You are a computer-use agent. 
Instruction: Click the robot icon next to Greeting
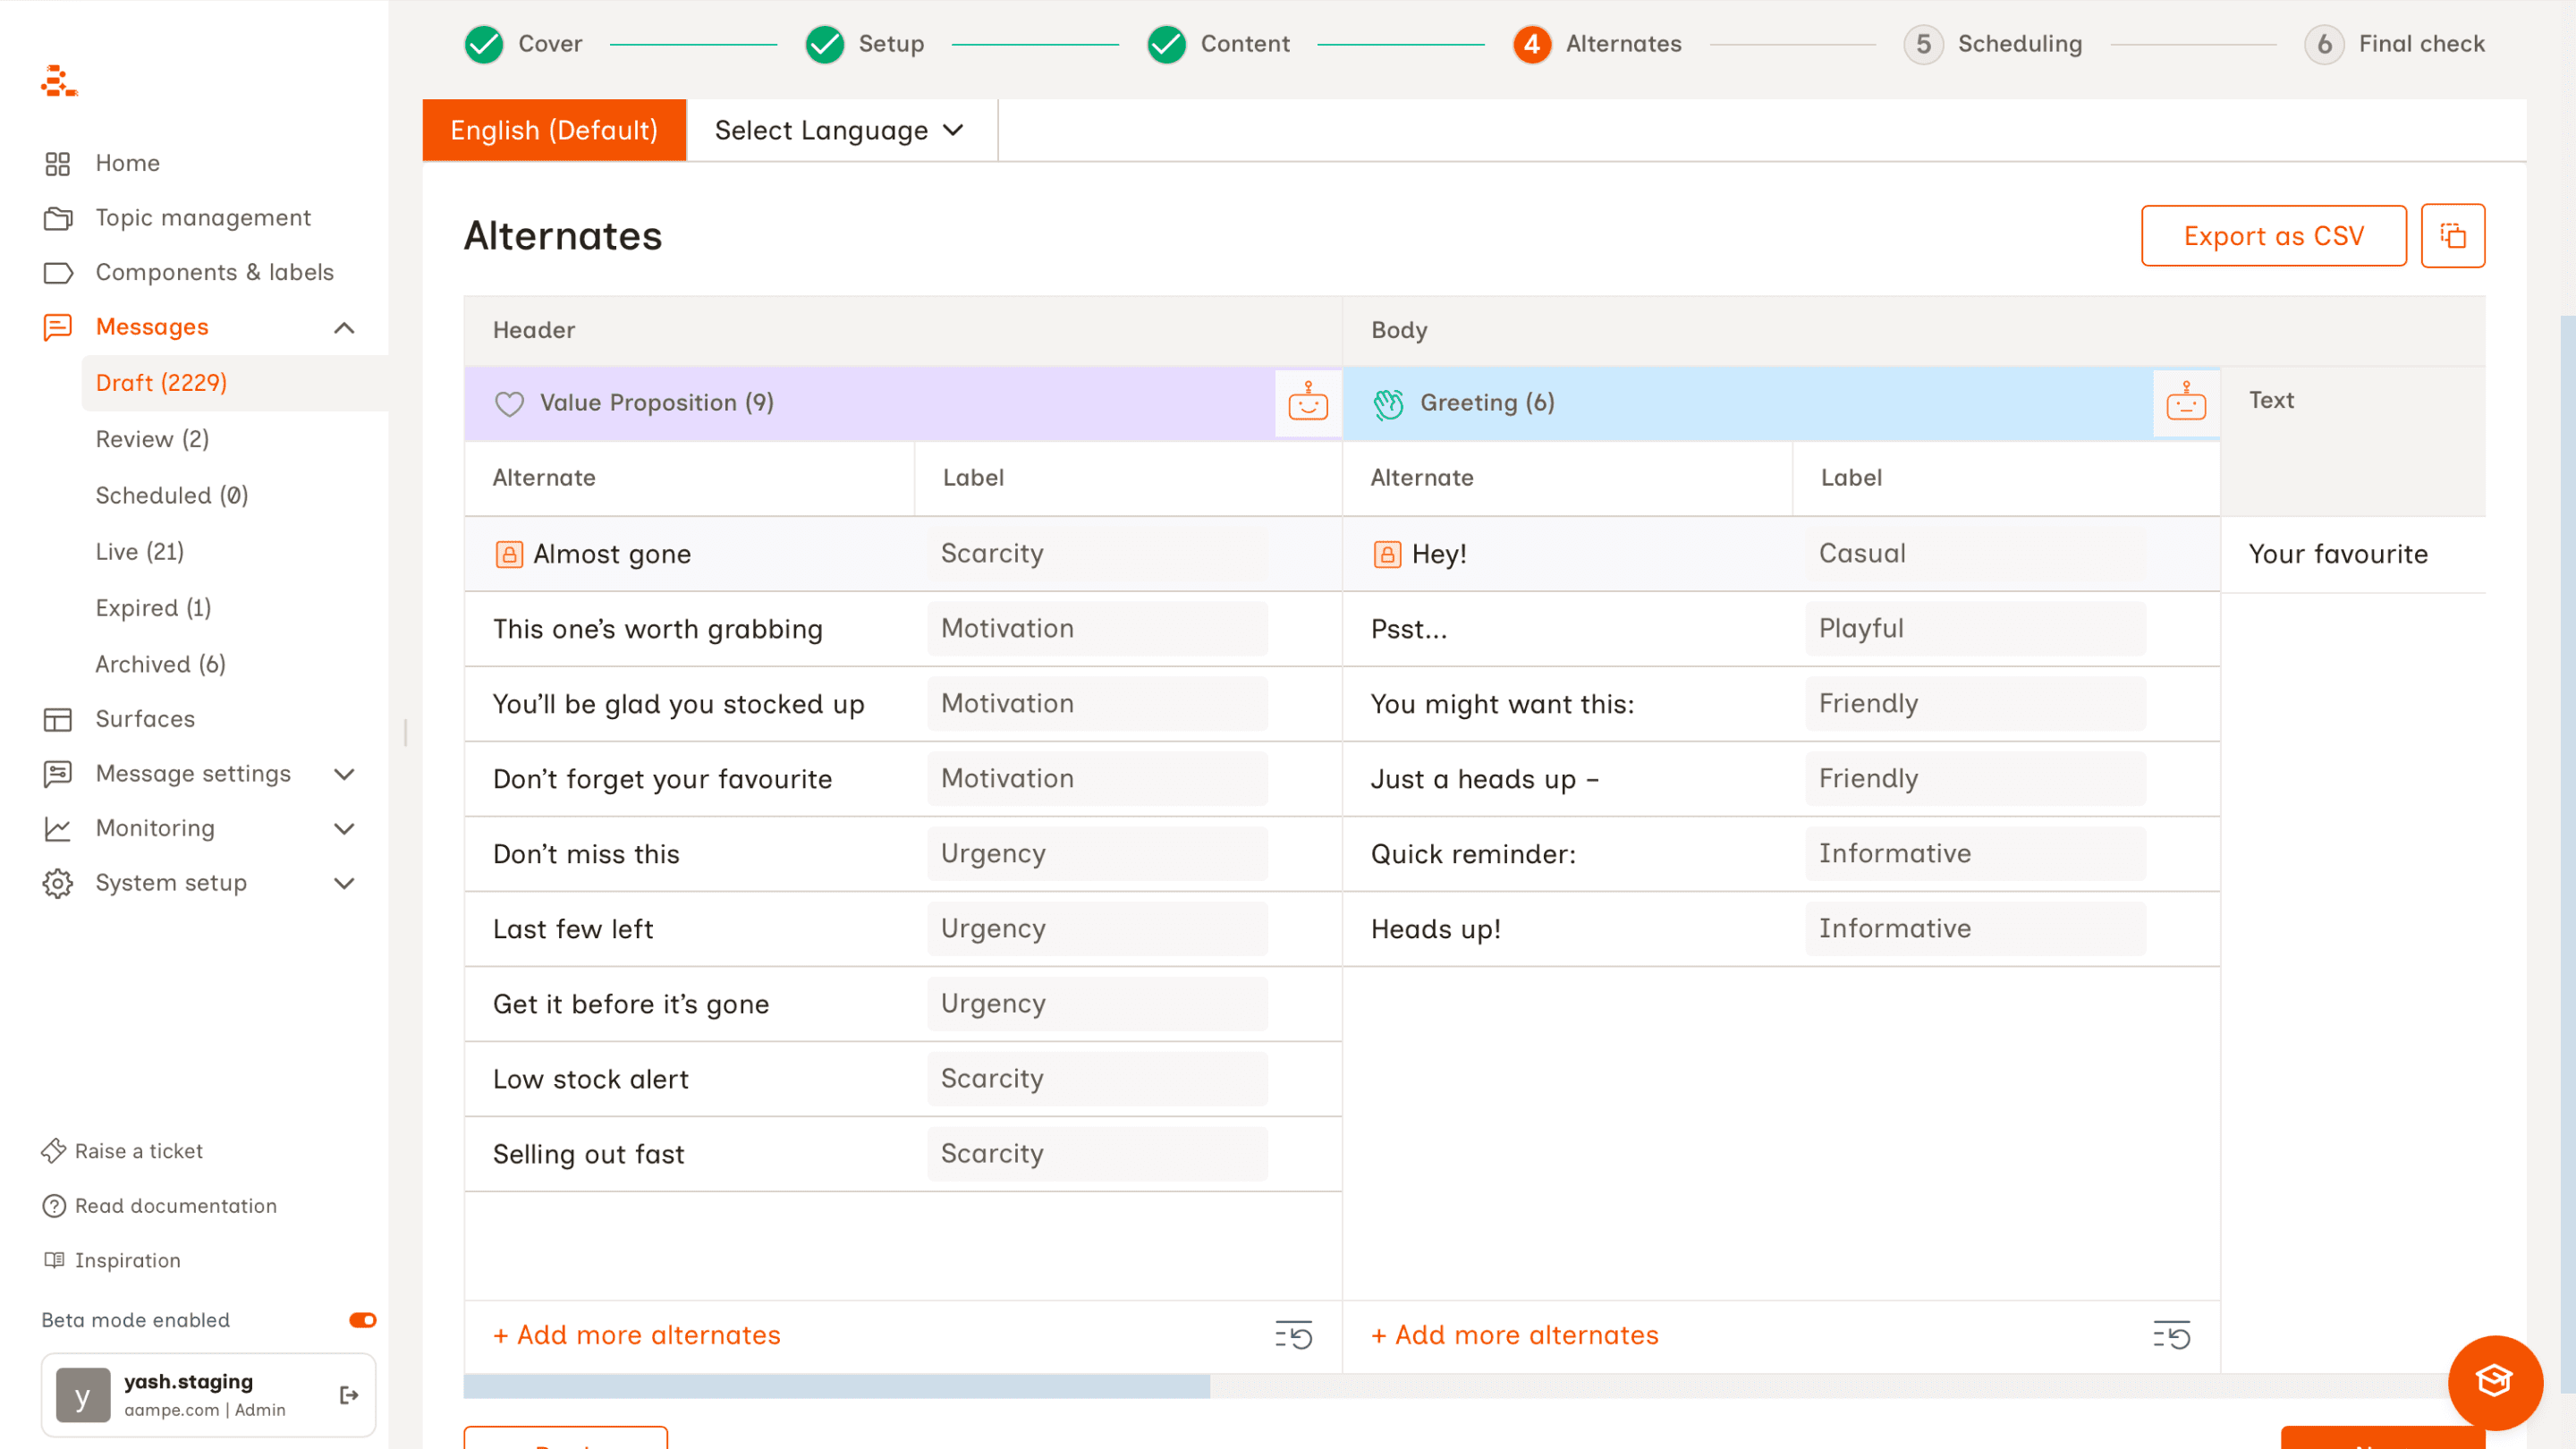(2185, 402)
